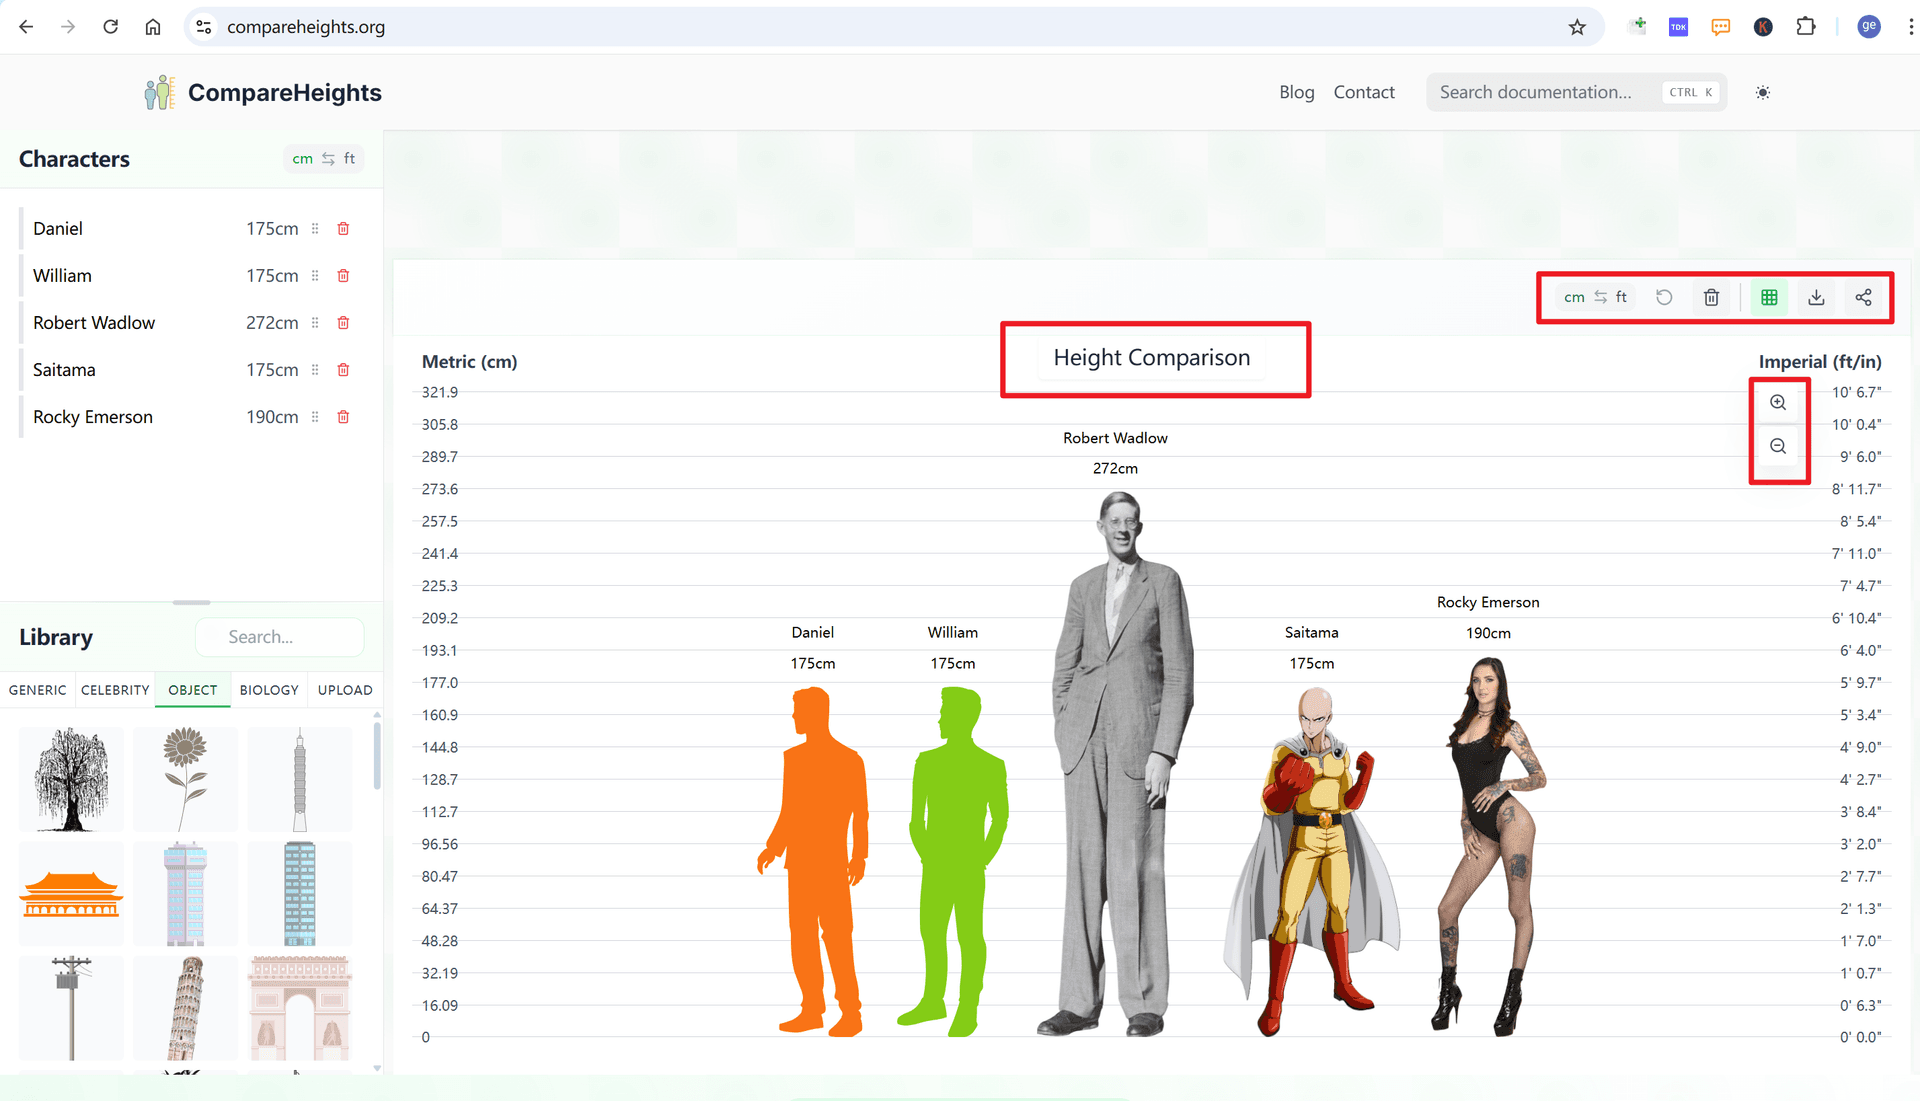Open the UPLOAD tab in Library
Image resolution: width=1920 pixels, height=1101 pixels.
pos(345,690)
